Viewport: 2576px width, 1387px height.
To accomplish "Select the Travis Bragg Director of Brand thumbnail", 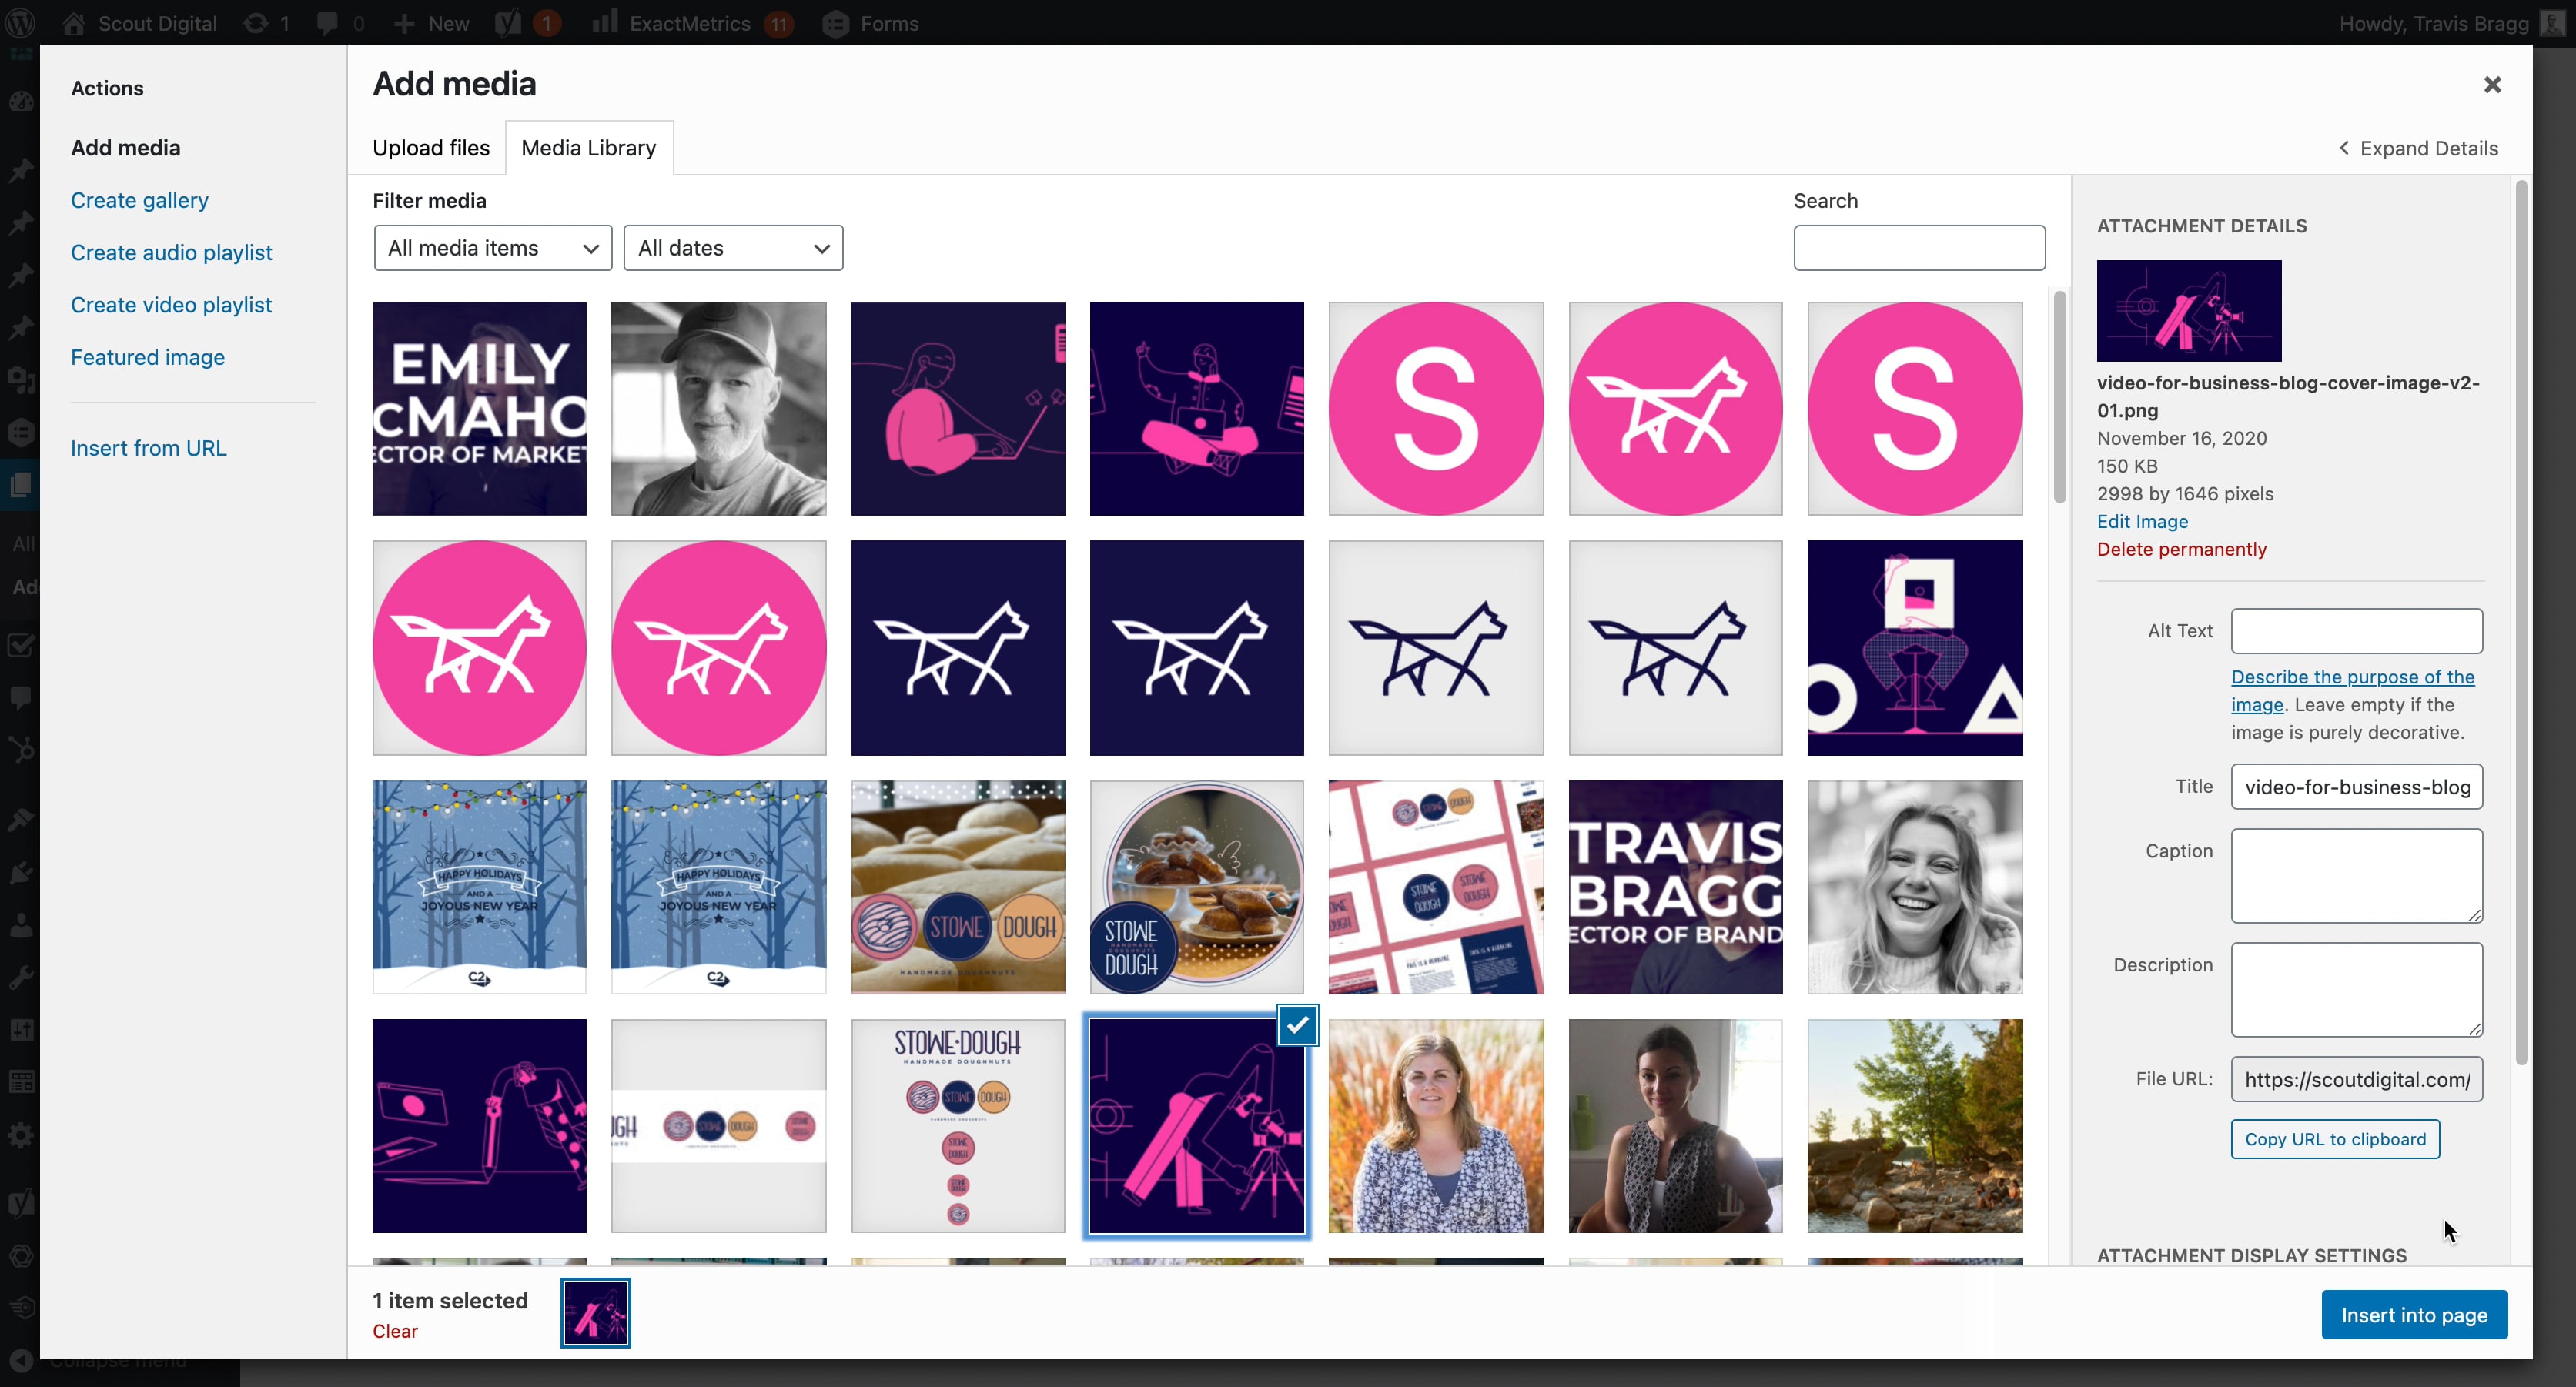I will click(1675, 887).
